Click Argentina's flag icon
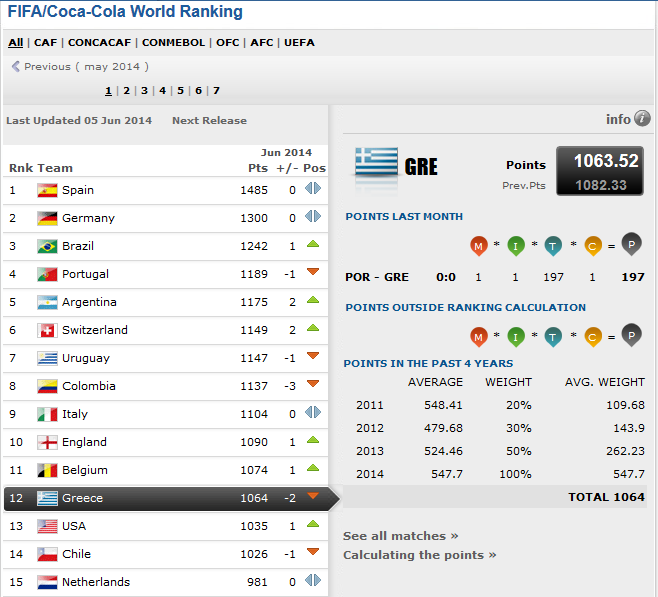The image size is (658, 597). click(47, 302)
